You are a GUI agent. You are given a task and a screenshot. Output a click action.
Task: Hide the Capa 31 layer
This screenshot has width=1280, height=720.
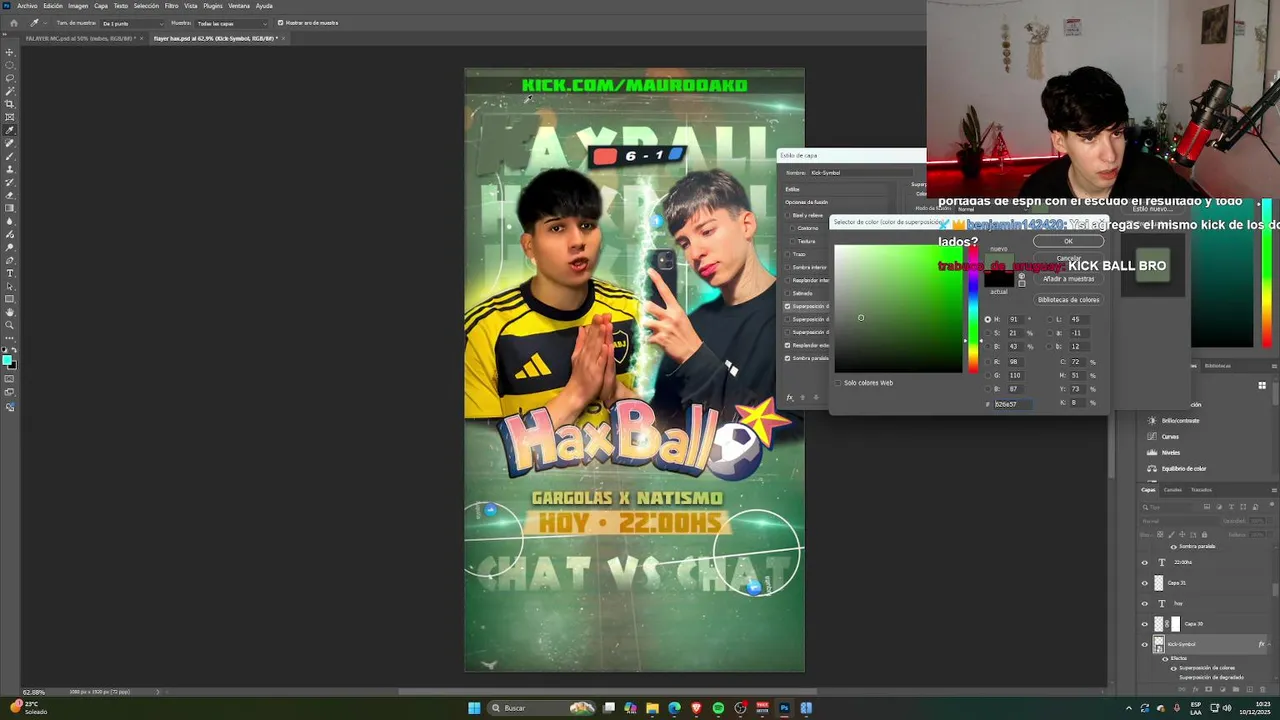click(x=1145, y=582)
